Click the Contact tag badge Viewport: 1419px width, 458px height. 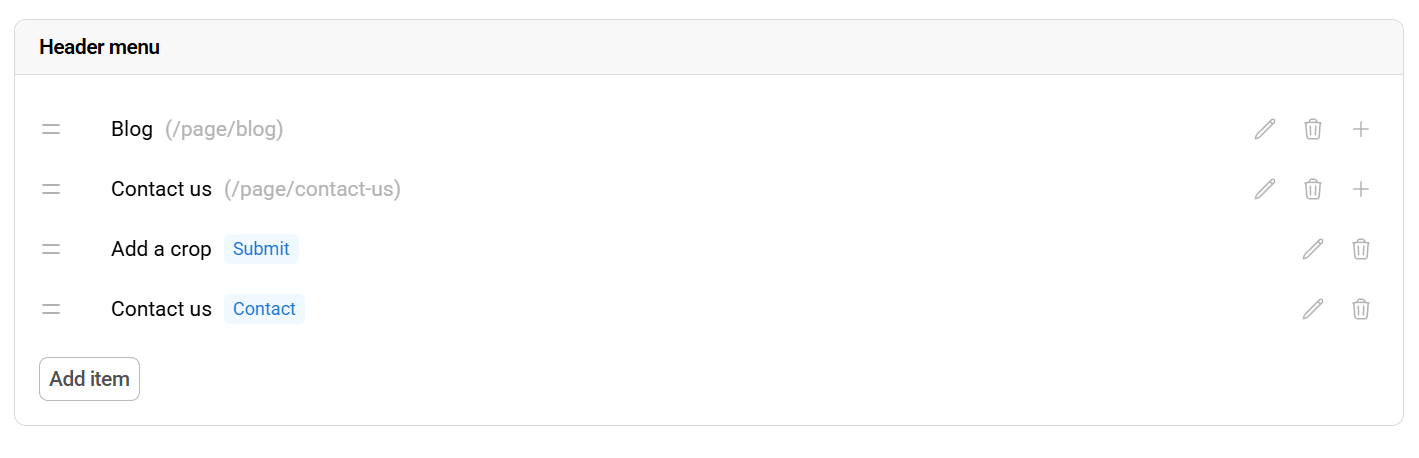pyautogui.click(x=264, y=309)
